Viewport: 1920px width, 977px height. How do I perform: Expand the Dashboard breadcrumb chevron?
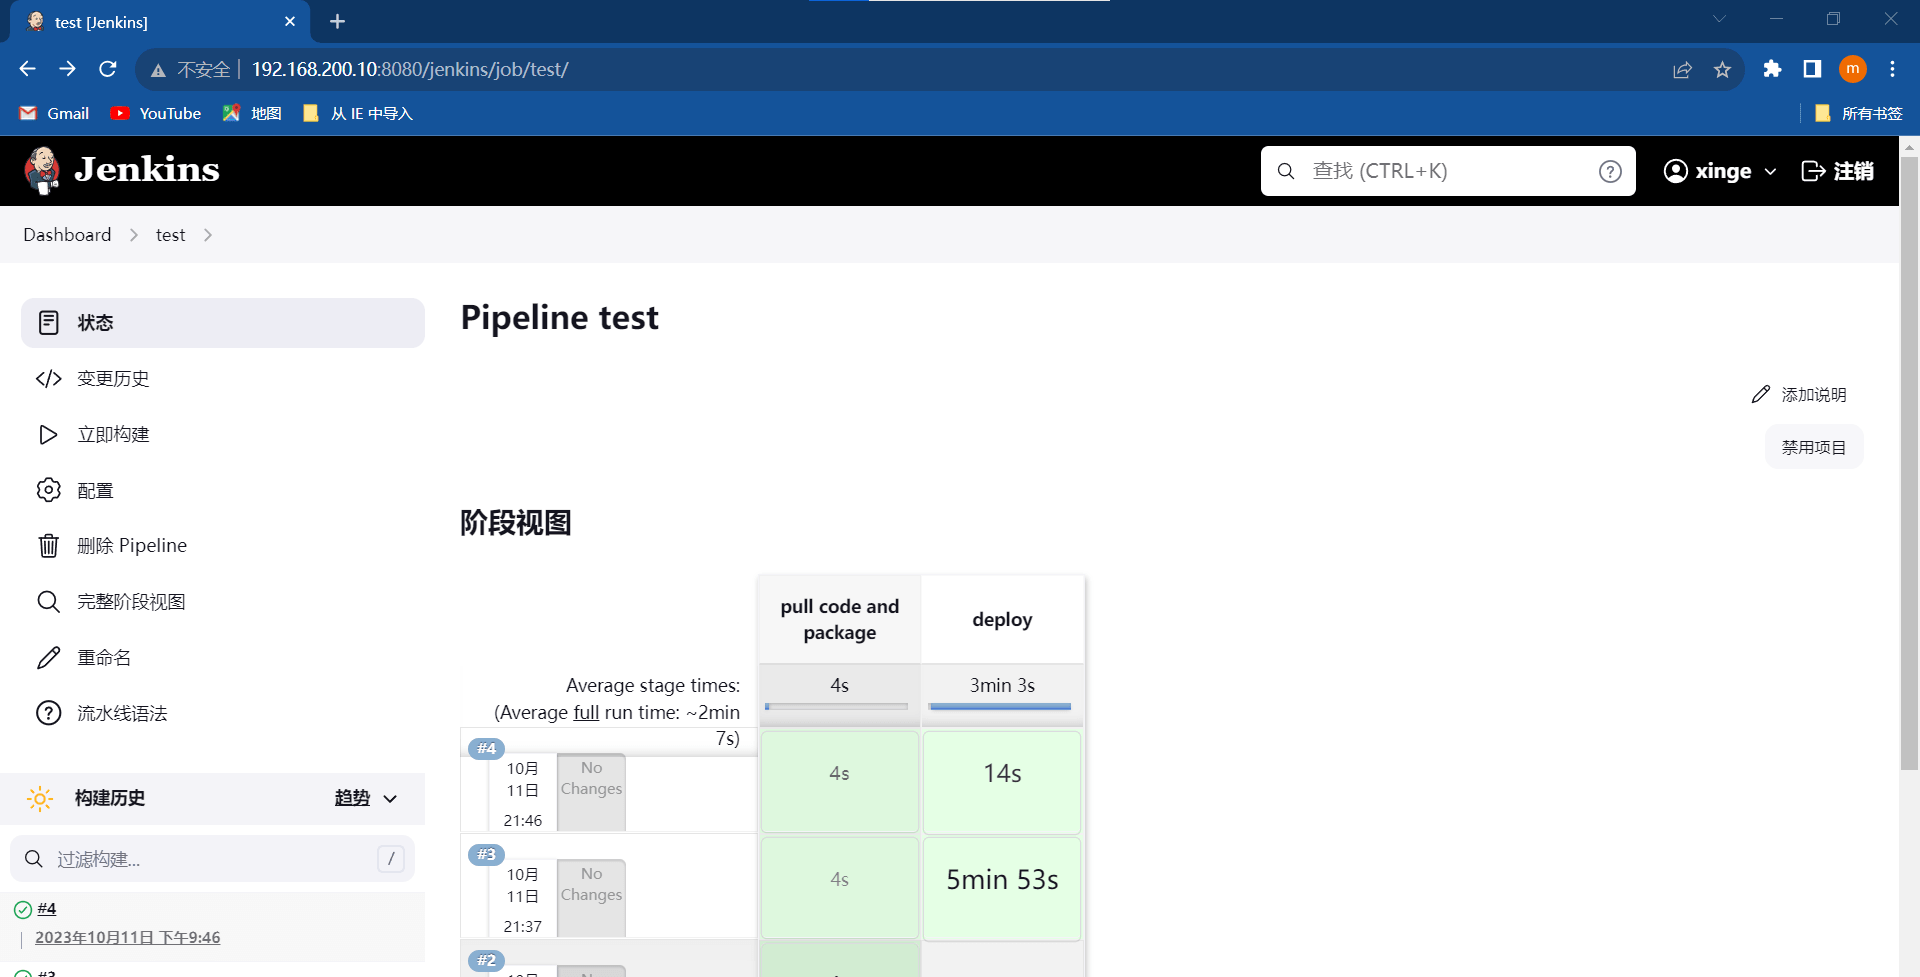134,235
